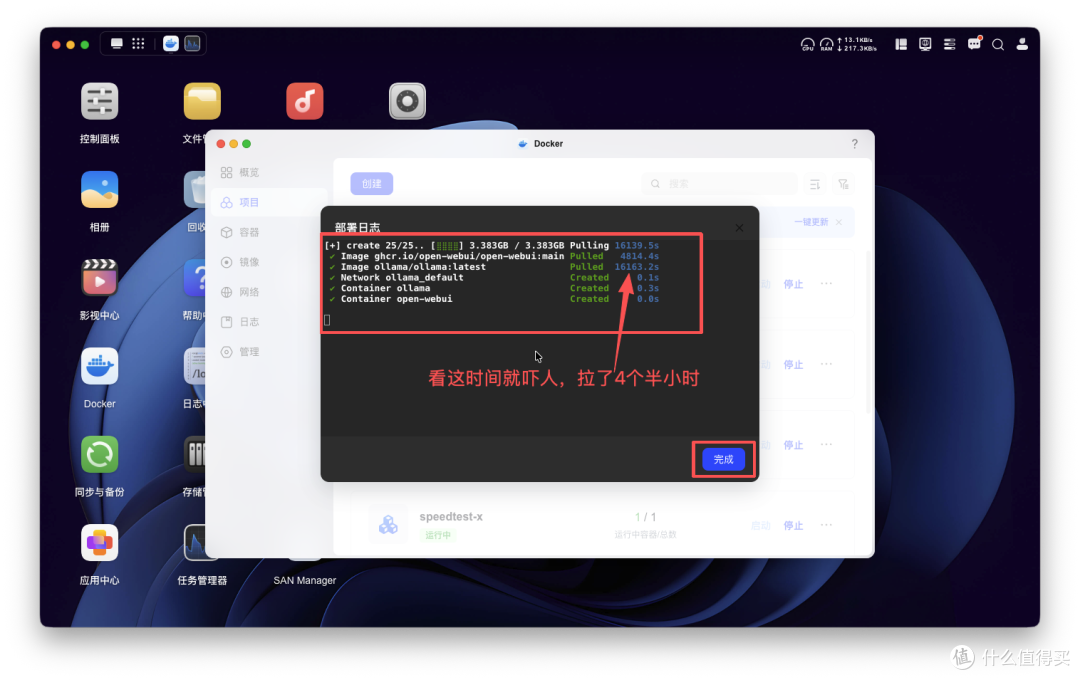Screen dimensions: 1080x680
Task: Open the user account icon
Action: coord(1022,44)
